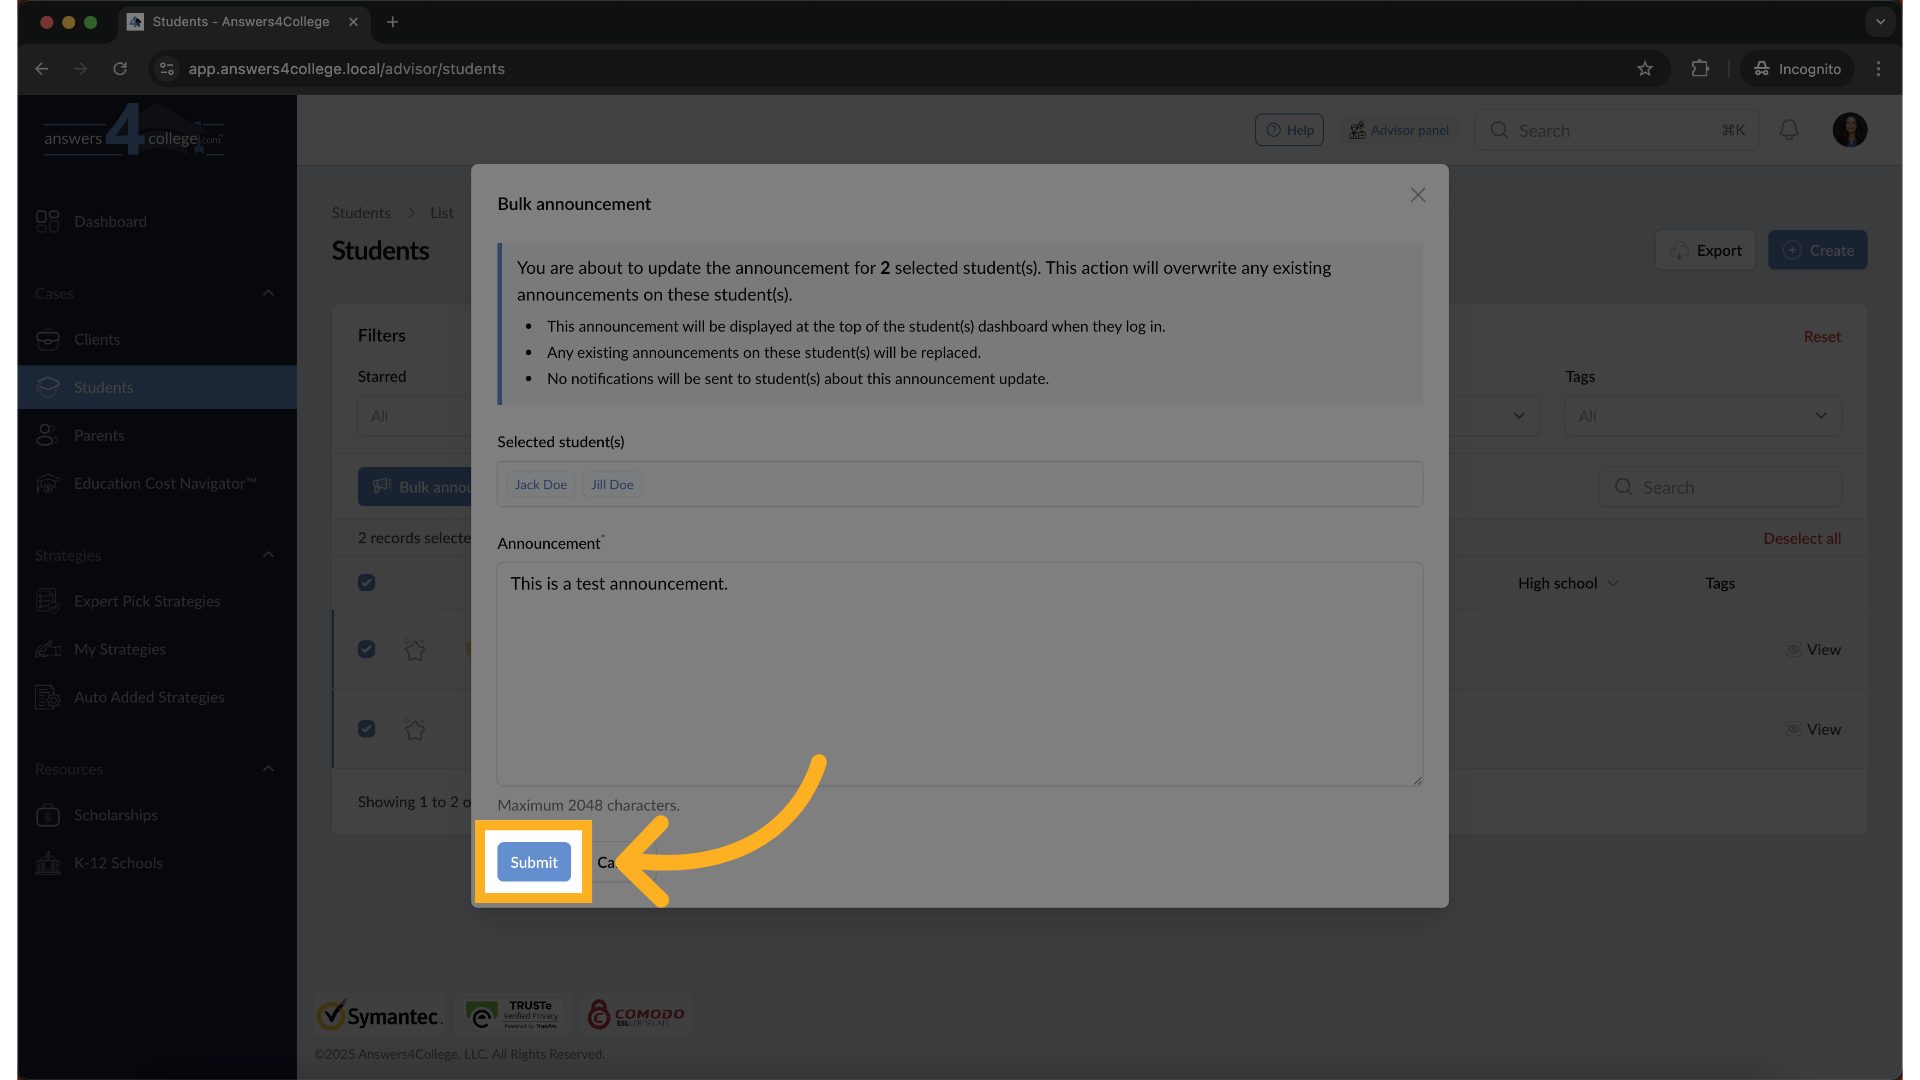
Task: Star the first student row
Action: pyautogui.click(x=415, y=650)
